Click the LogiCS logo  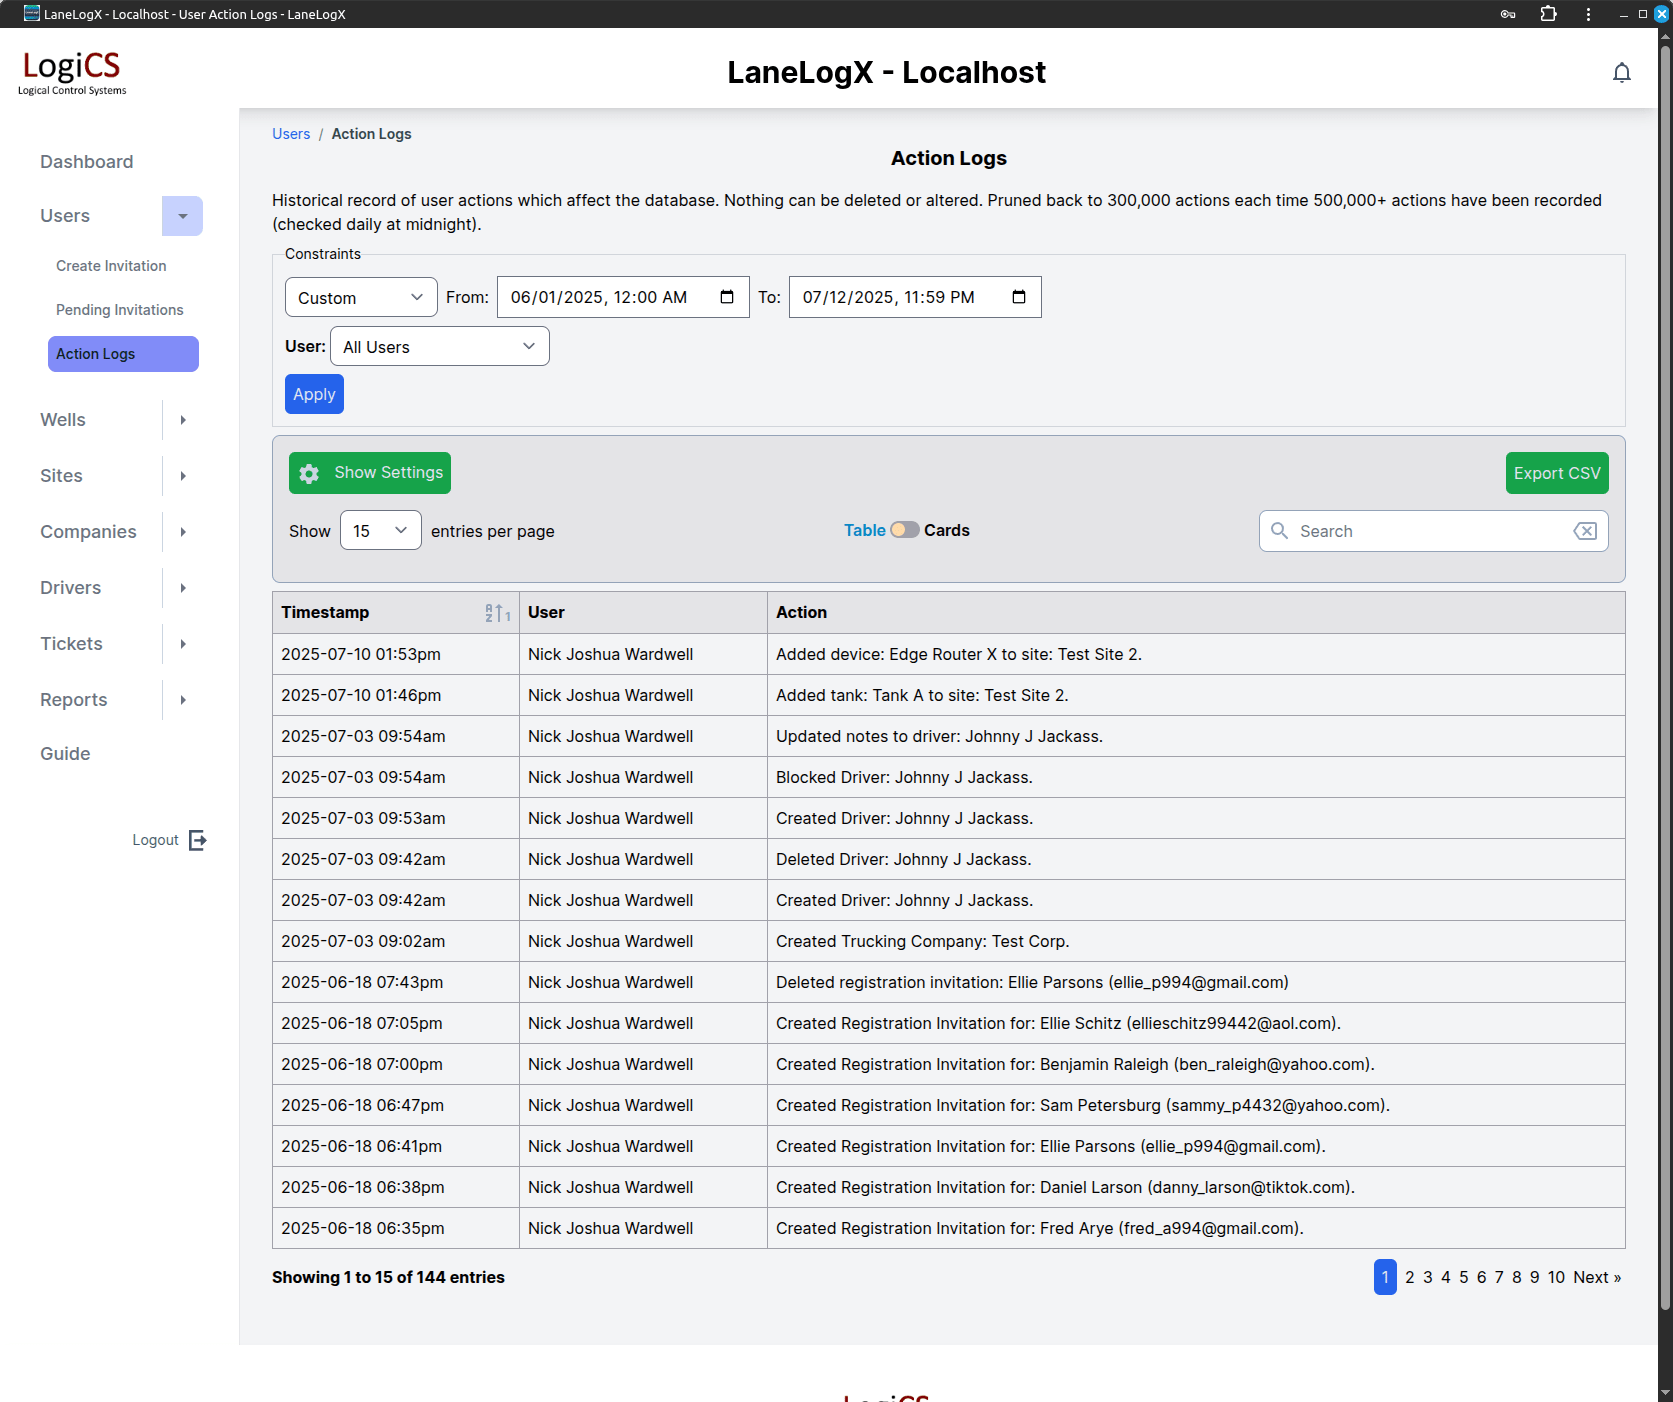[x=72, y=72]
